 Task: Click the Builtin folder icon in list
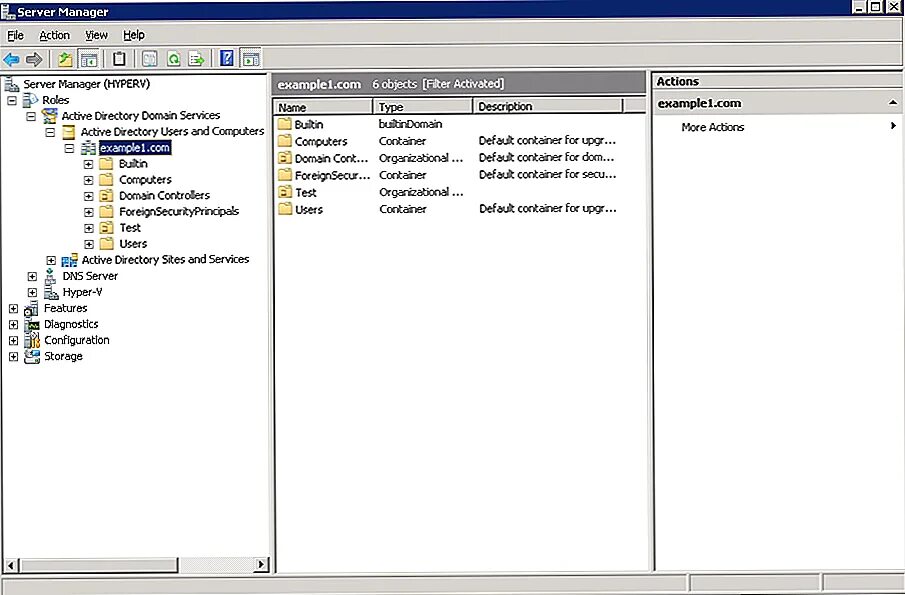(x=285, y=124)
